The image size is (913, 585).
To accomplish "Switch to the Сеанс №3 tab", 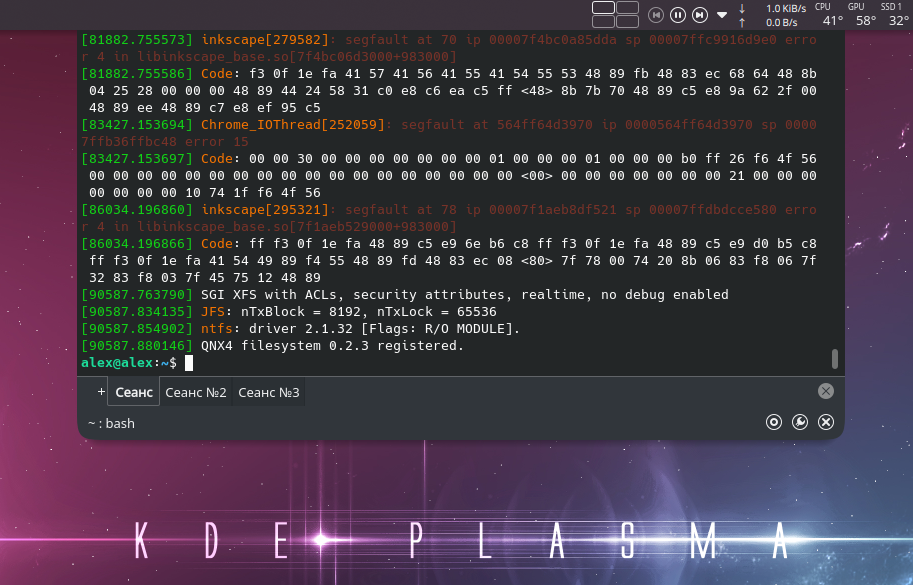I will click(x=268, y=392).
